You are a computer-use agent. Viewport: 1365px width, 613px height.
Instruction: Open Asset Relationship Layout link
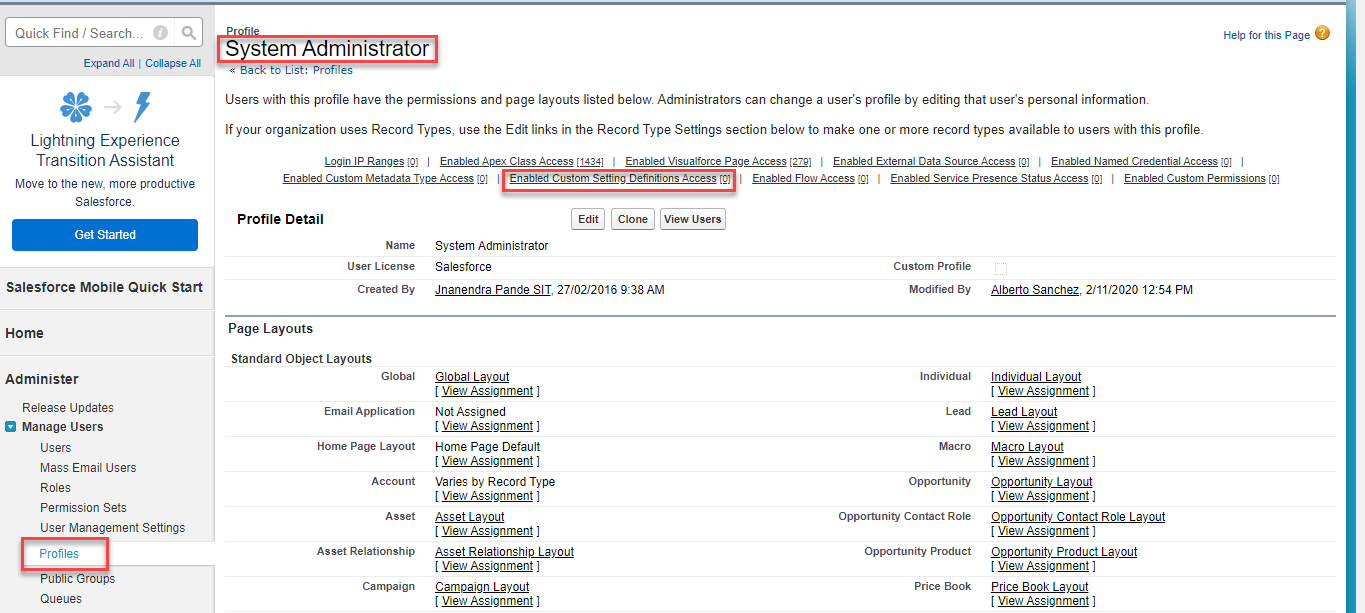click(504, 552)
